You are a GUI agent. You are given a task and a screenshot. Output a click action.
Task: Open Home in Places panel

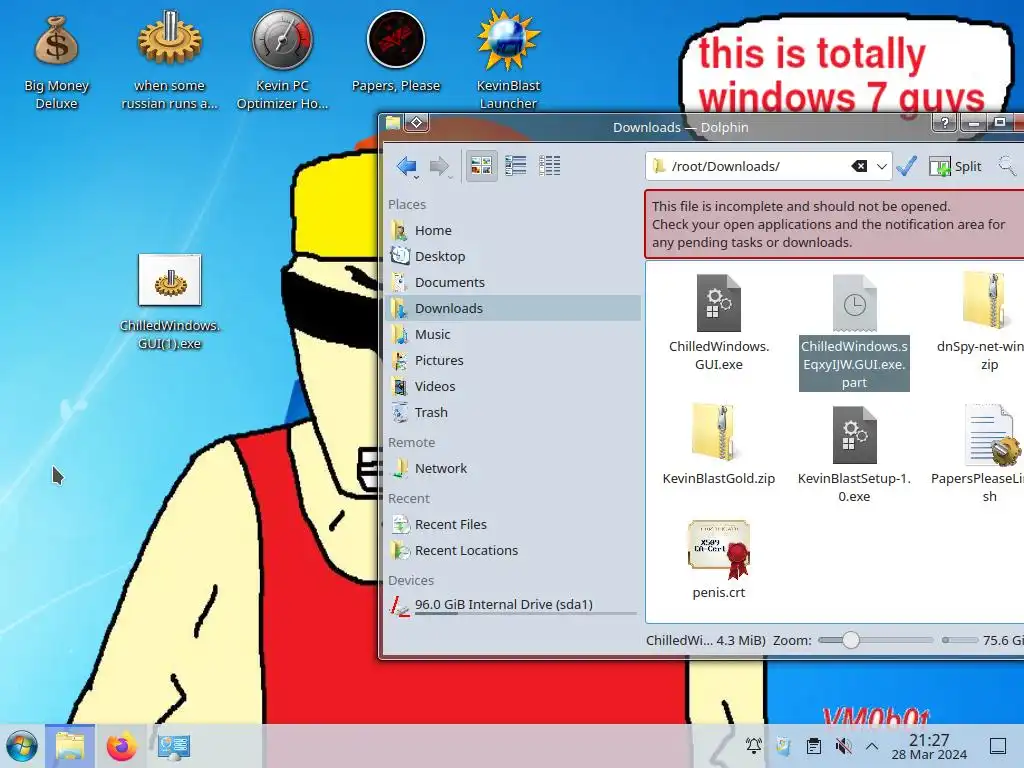[x=512, y=230]
